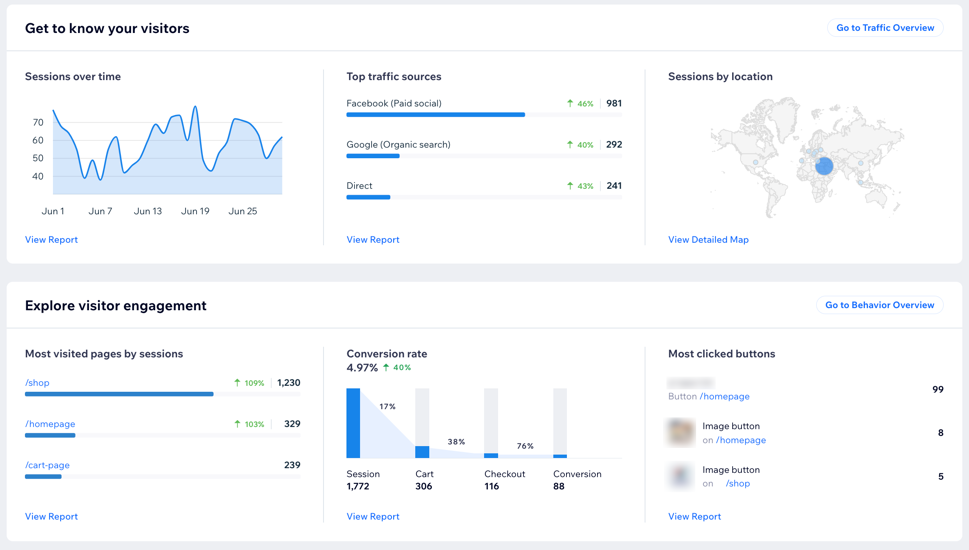969x550 pixels.
Task: Click the 99 clicks count in Most clicked buttons
Action: [937, 389]
